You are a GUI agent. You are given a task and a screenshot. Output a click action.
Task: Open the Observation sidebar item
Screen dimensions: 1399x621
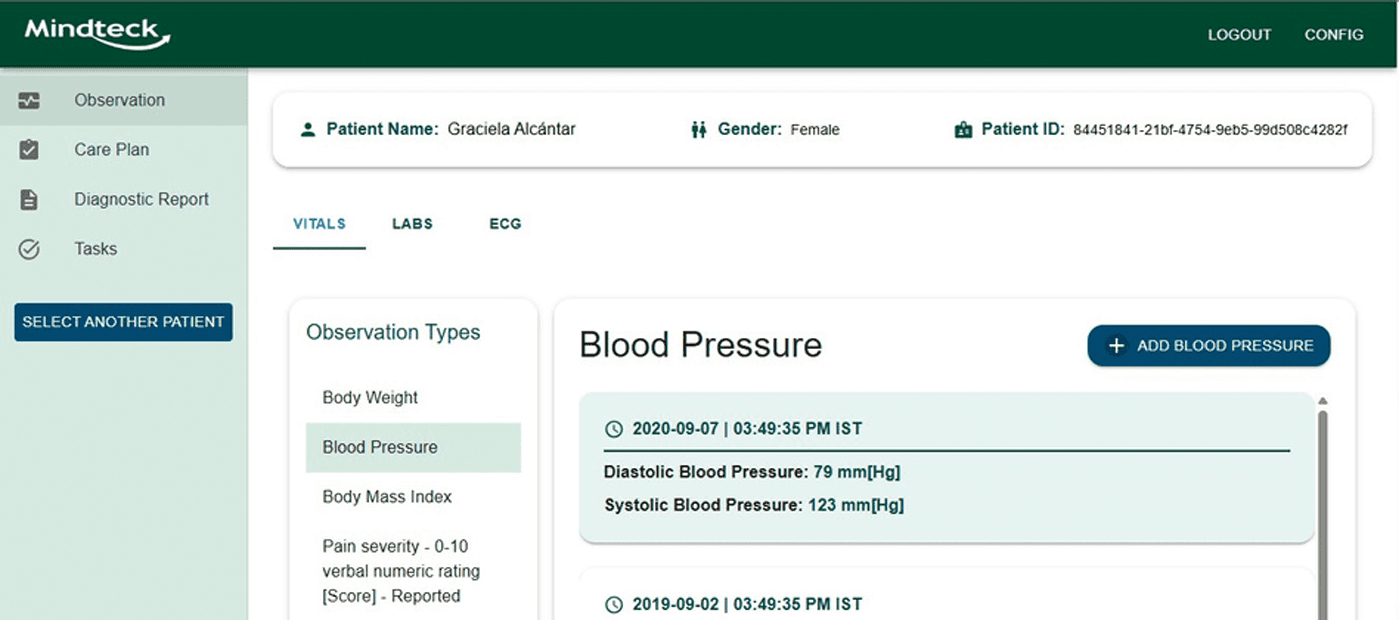click(124, 100)
